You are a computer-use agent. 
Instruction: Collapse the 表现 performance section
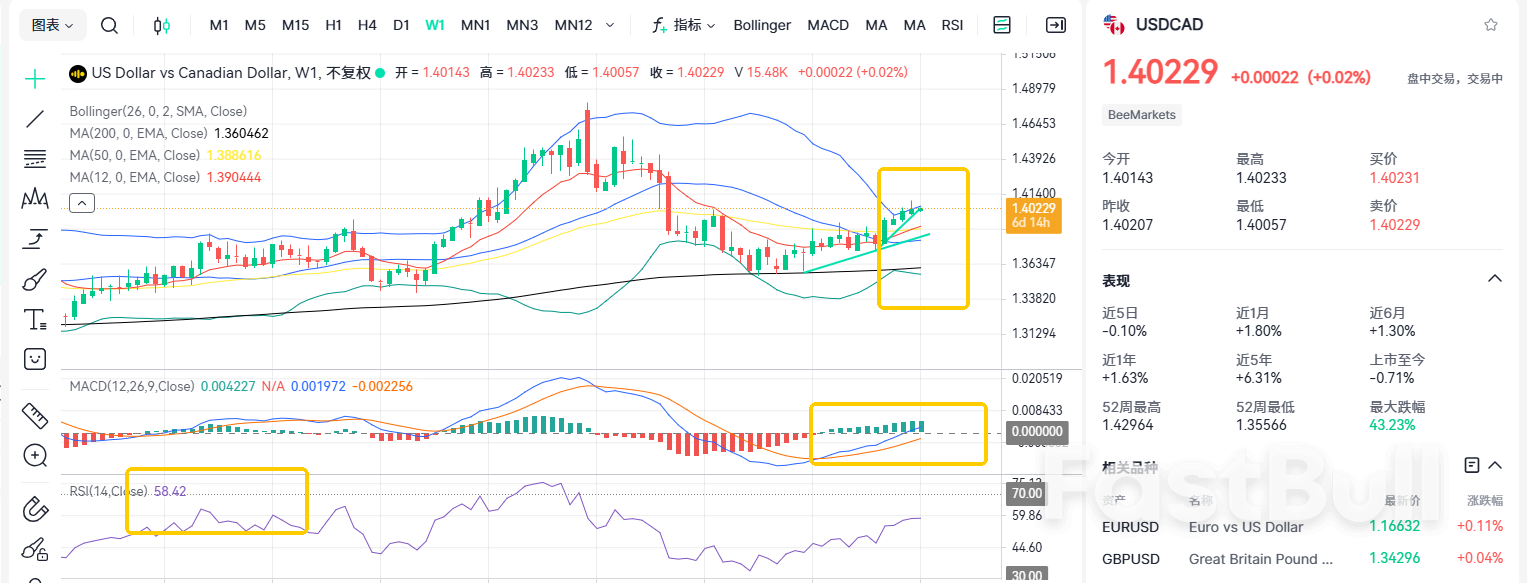click(1495, 279)
